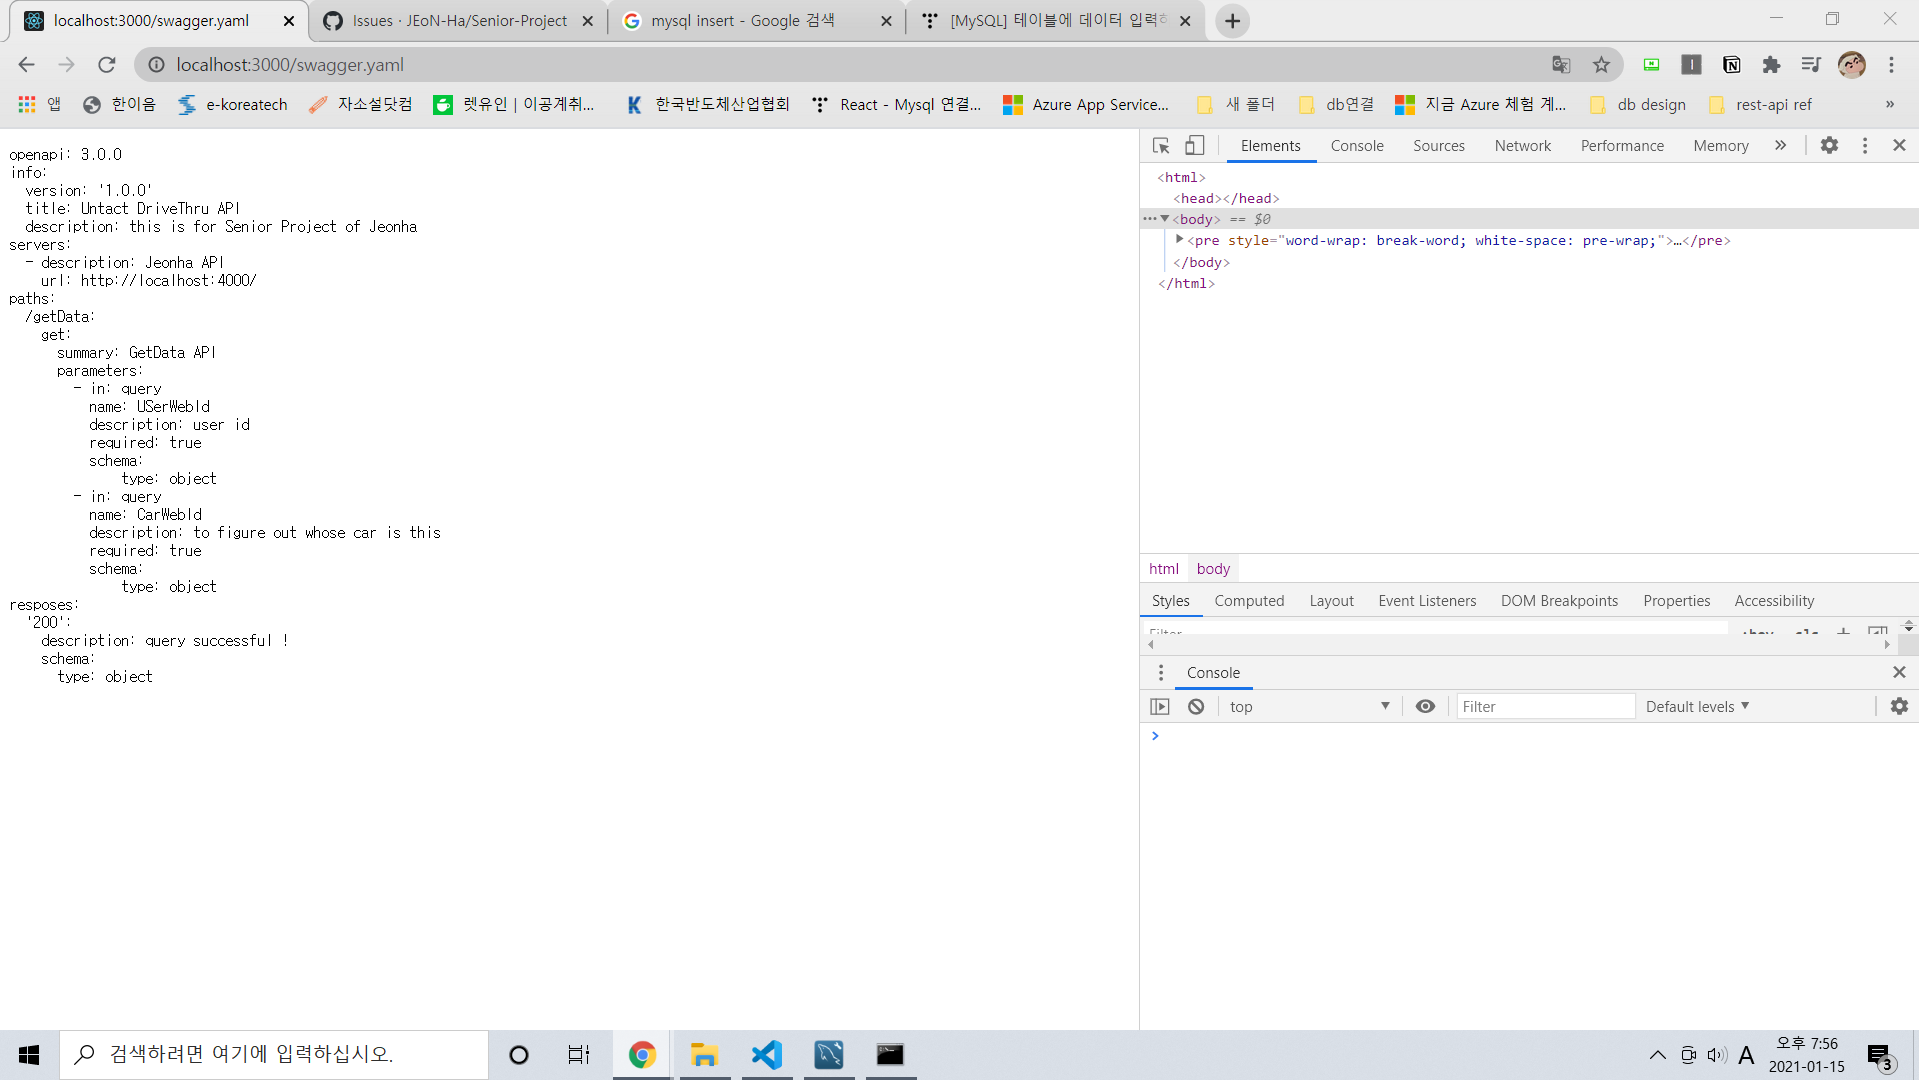This screenshot has width=1919, height=1080.
Task: Open the top JavaScript context dropdown
Action: [x=1309, y=707]
